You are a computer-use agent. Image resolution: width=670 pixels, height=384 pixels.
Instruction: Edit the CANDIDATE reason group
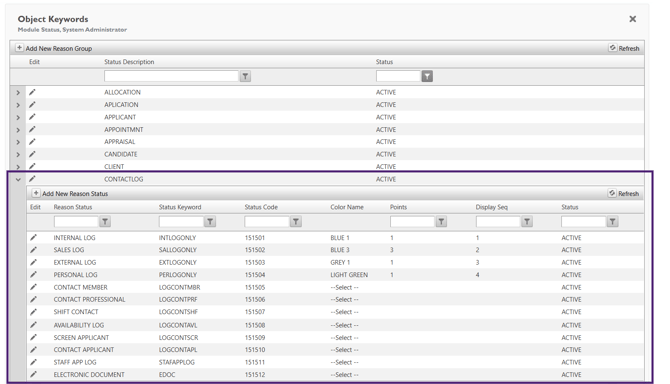[x=32, y=154]
